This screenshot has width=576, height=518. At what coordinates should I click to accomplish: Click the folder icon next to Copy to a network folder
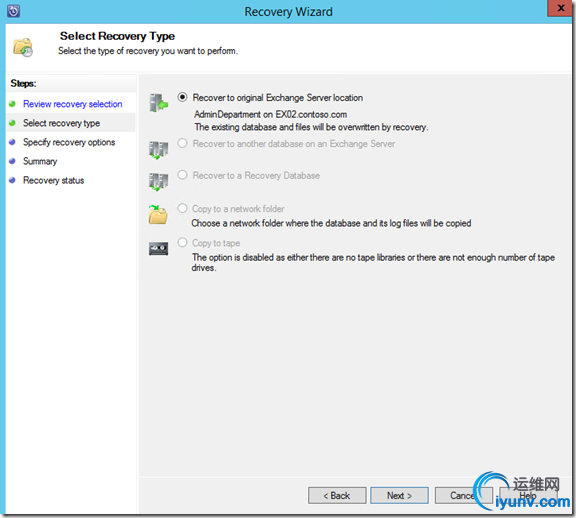pyautogui.click(x=158, y=214)
